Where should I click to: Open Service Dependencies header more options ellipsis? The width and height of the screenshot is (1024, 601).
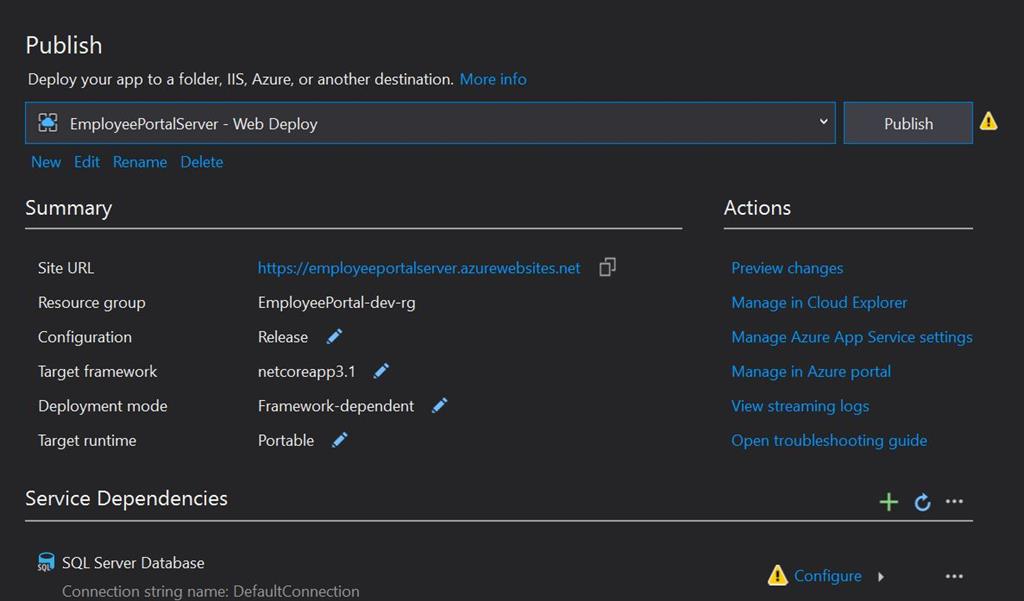954,501
